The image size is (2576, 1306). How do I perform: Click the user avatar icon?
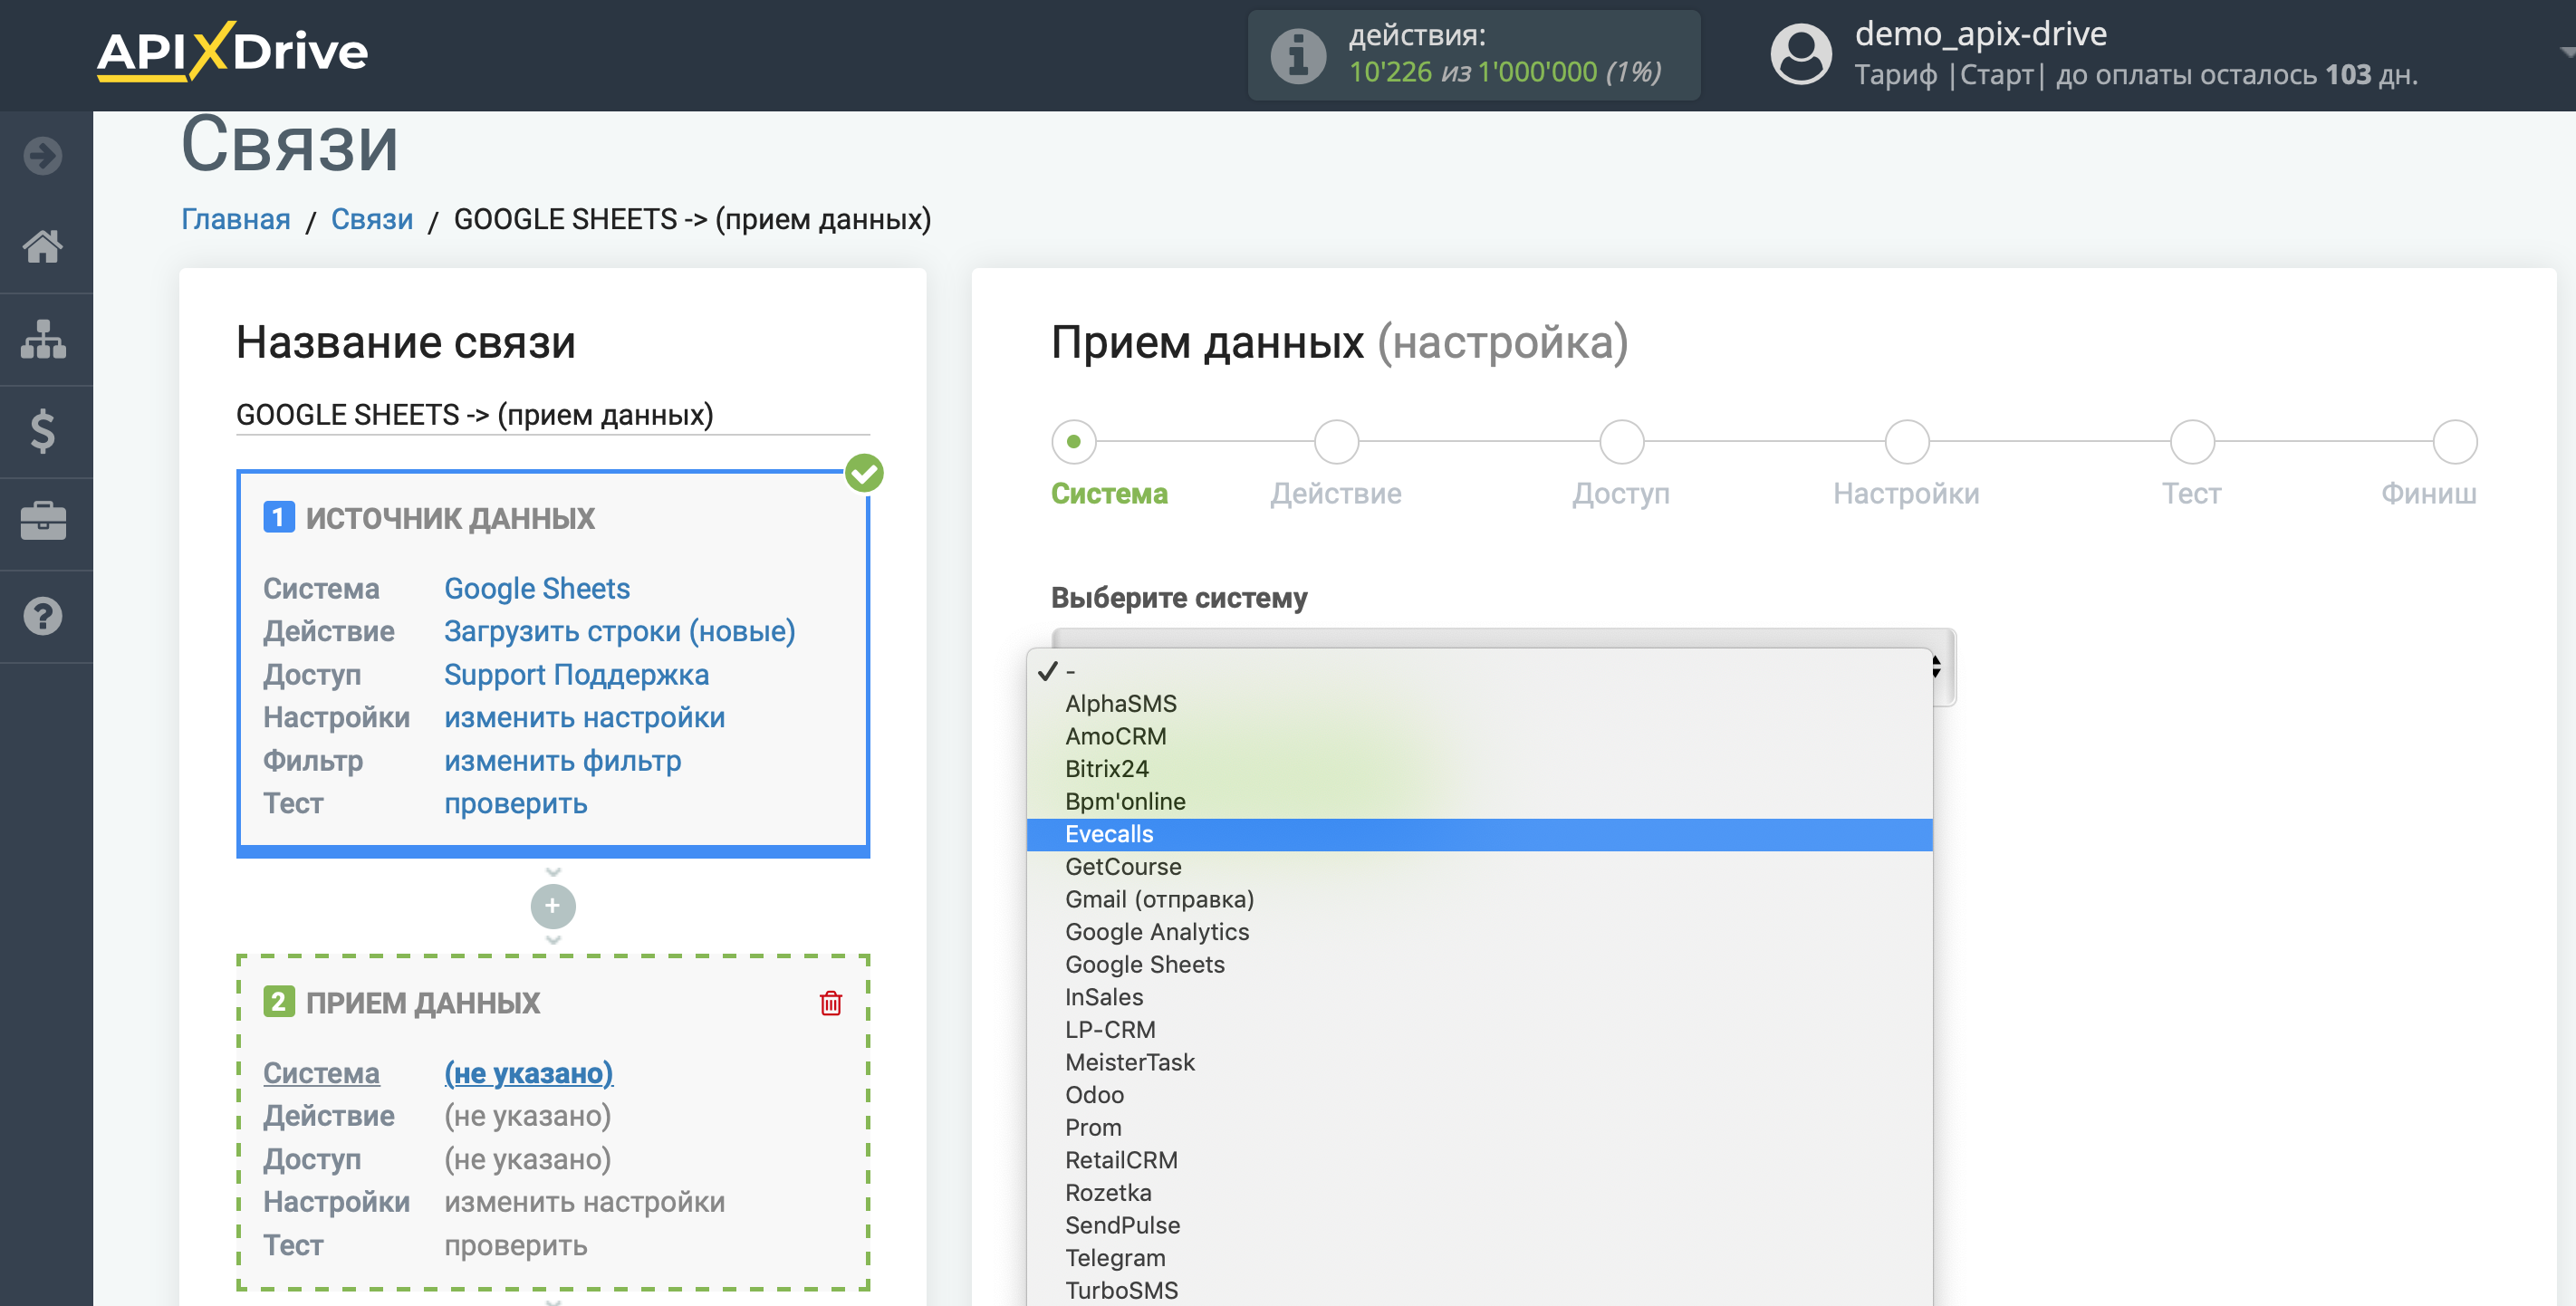pos(1801,54)
